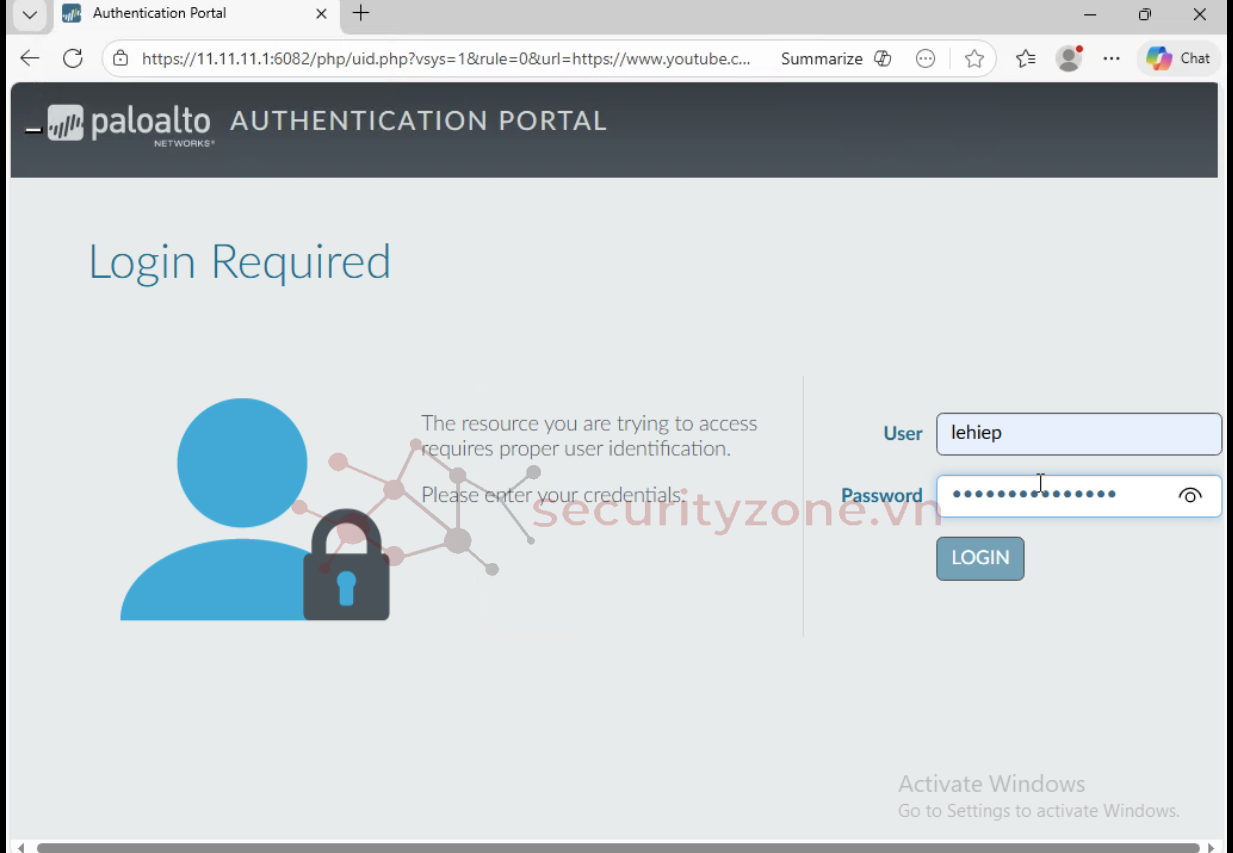This screenshot has width=1233, height=853.
Task: Click the Palo Alto Networks logo
Action: click(130, 123)
